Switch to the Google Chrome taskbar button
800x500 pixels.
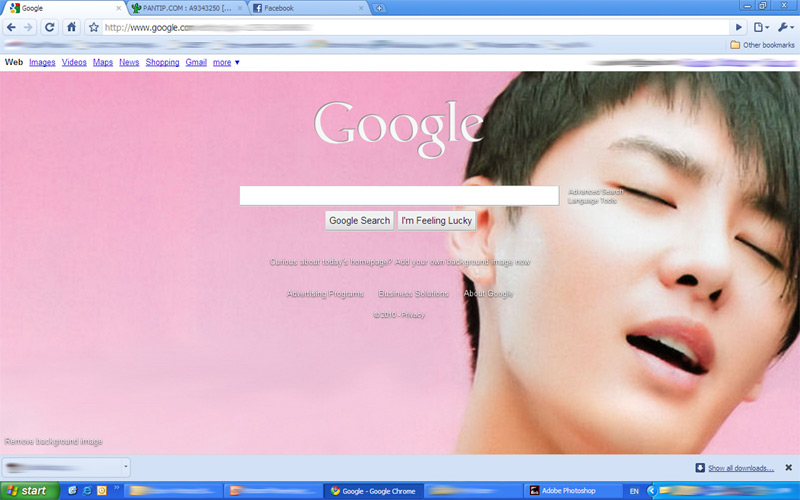373,491
